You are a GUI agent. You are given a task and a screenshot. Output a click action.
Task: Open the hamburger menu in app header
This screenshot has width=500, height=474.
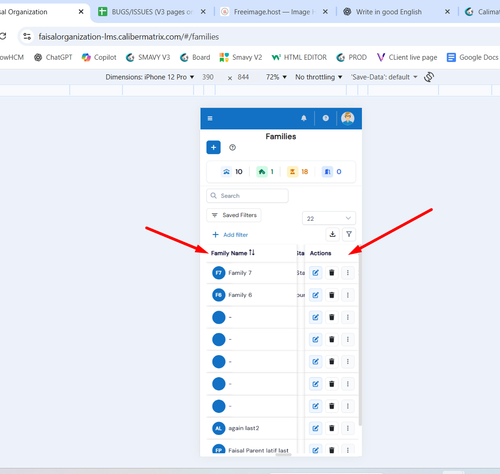210,118
